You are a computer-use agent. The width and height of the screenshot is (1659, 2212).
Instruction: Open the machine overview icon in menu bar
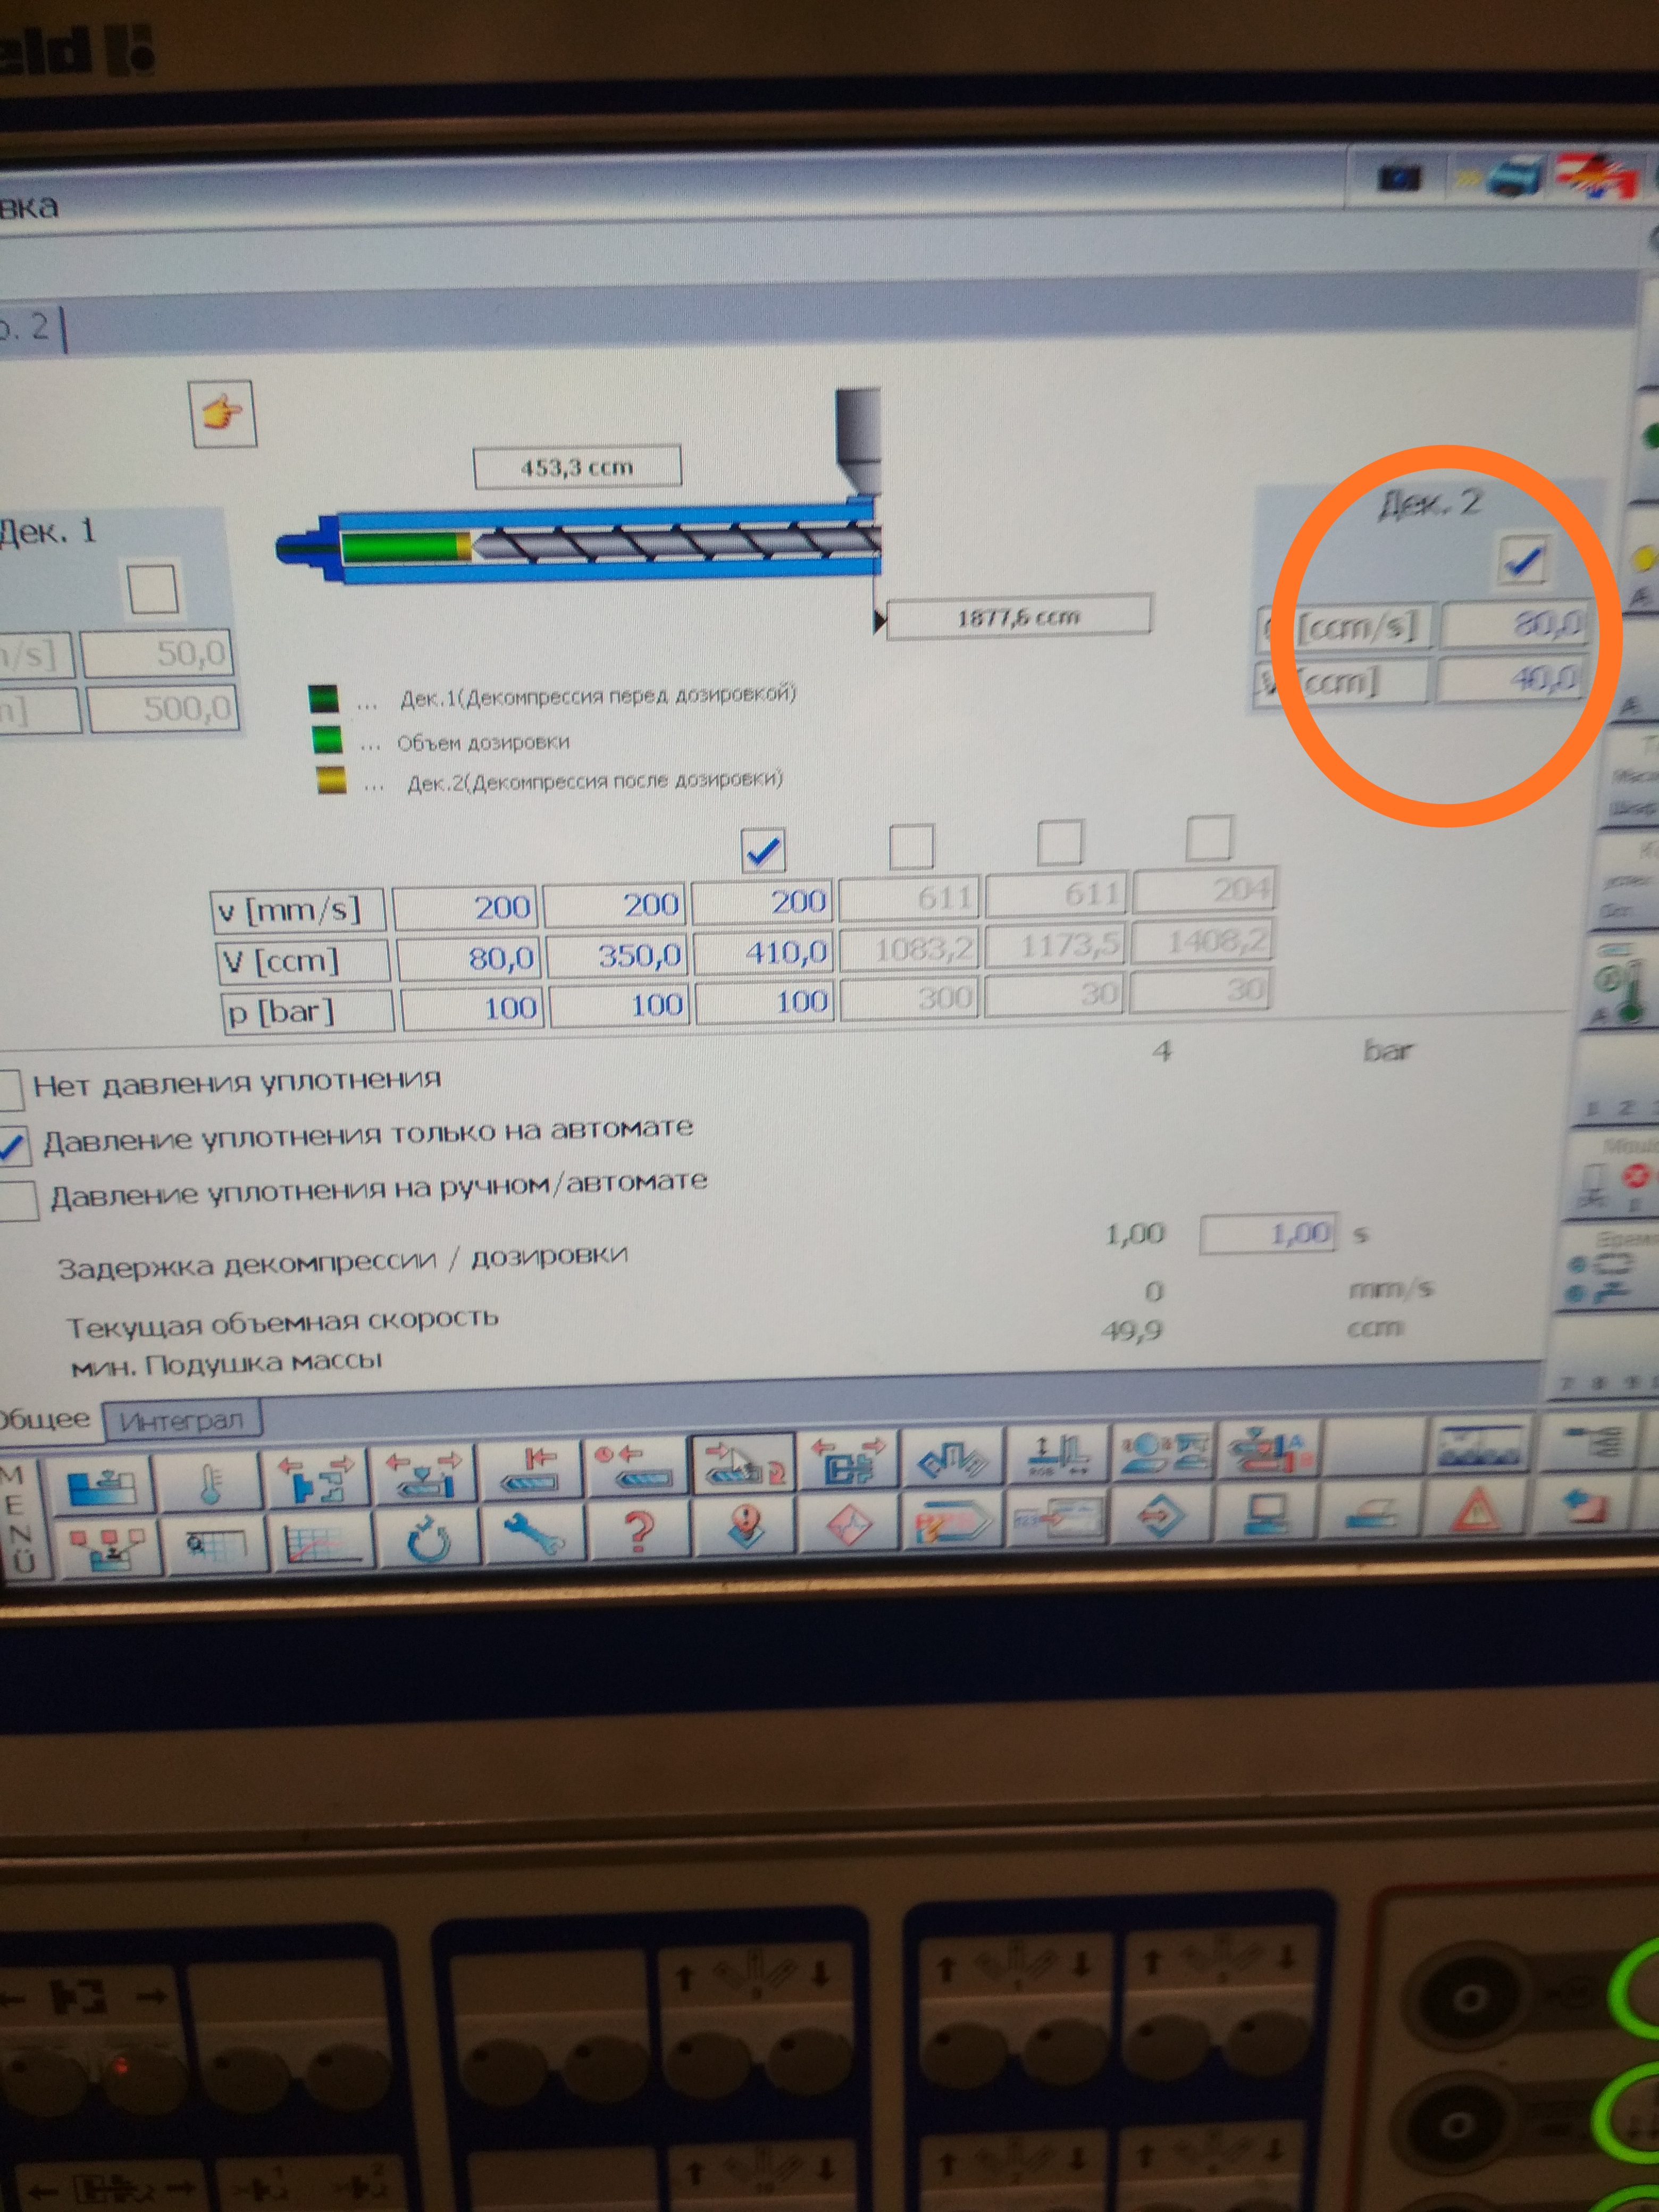click(x=102, y=1485)
